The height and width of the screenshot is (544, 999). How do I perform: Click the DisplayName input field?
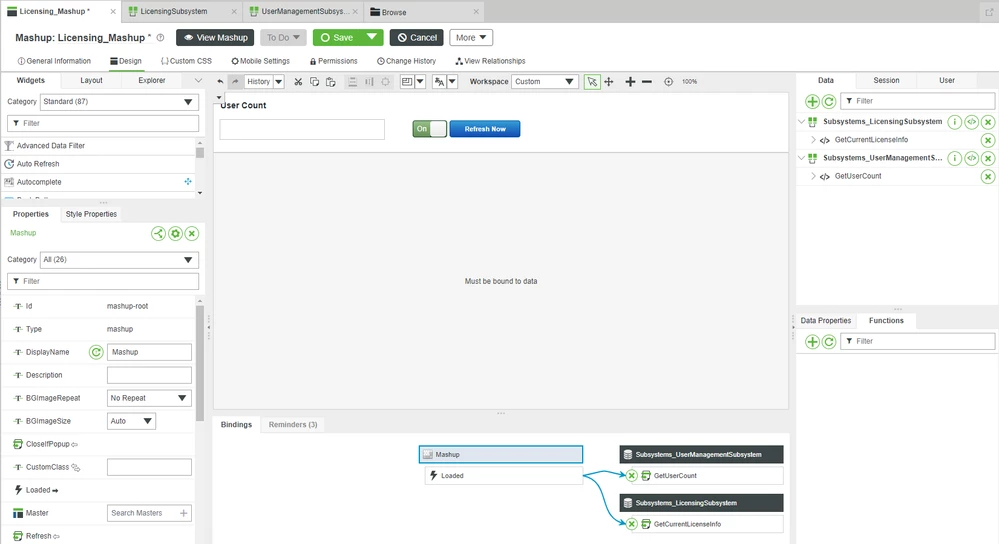149,352
